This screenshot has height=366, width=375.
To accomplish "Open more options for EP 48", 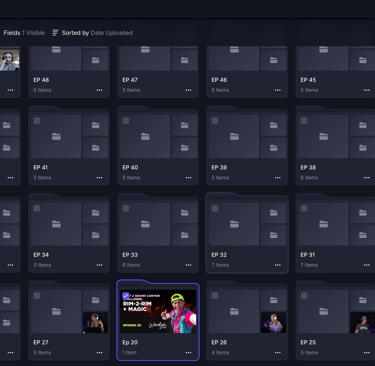I will (99, 90).
